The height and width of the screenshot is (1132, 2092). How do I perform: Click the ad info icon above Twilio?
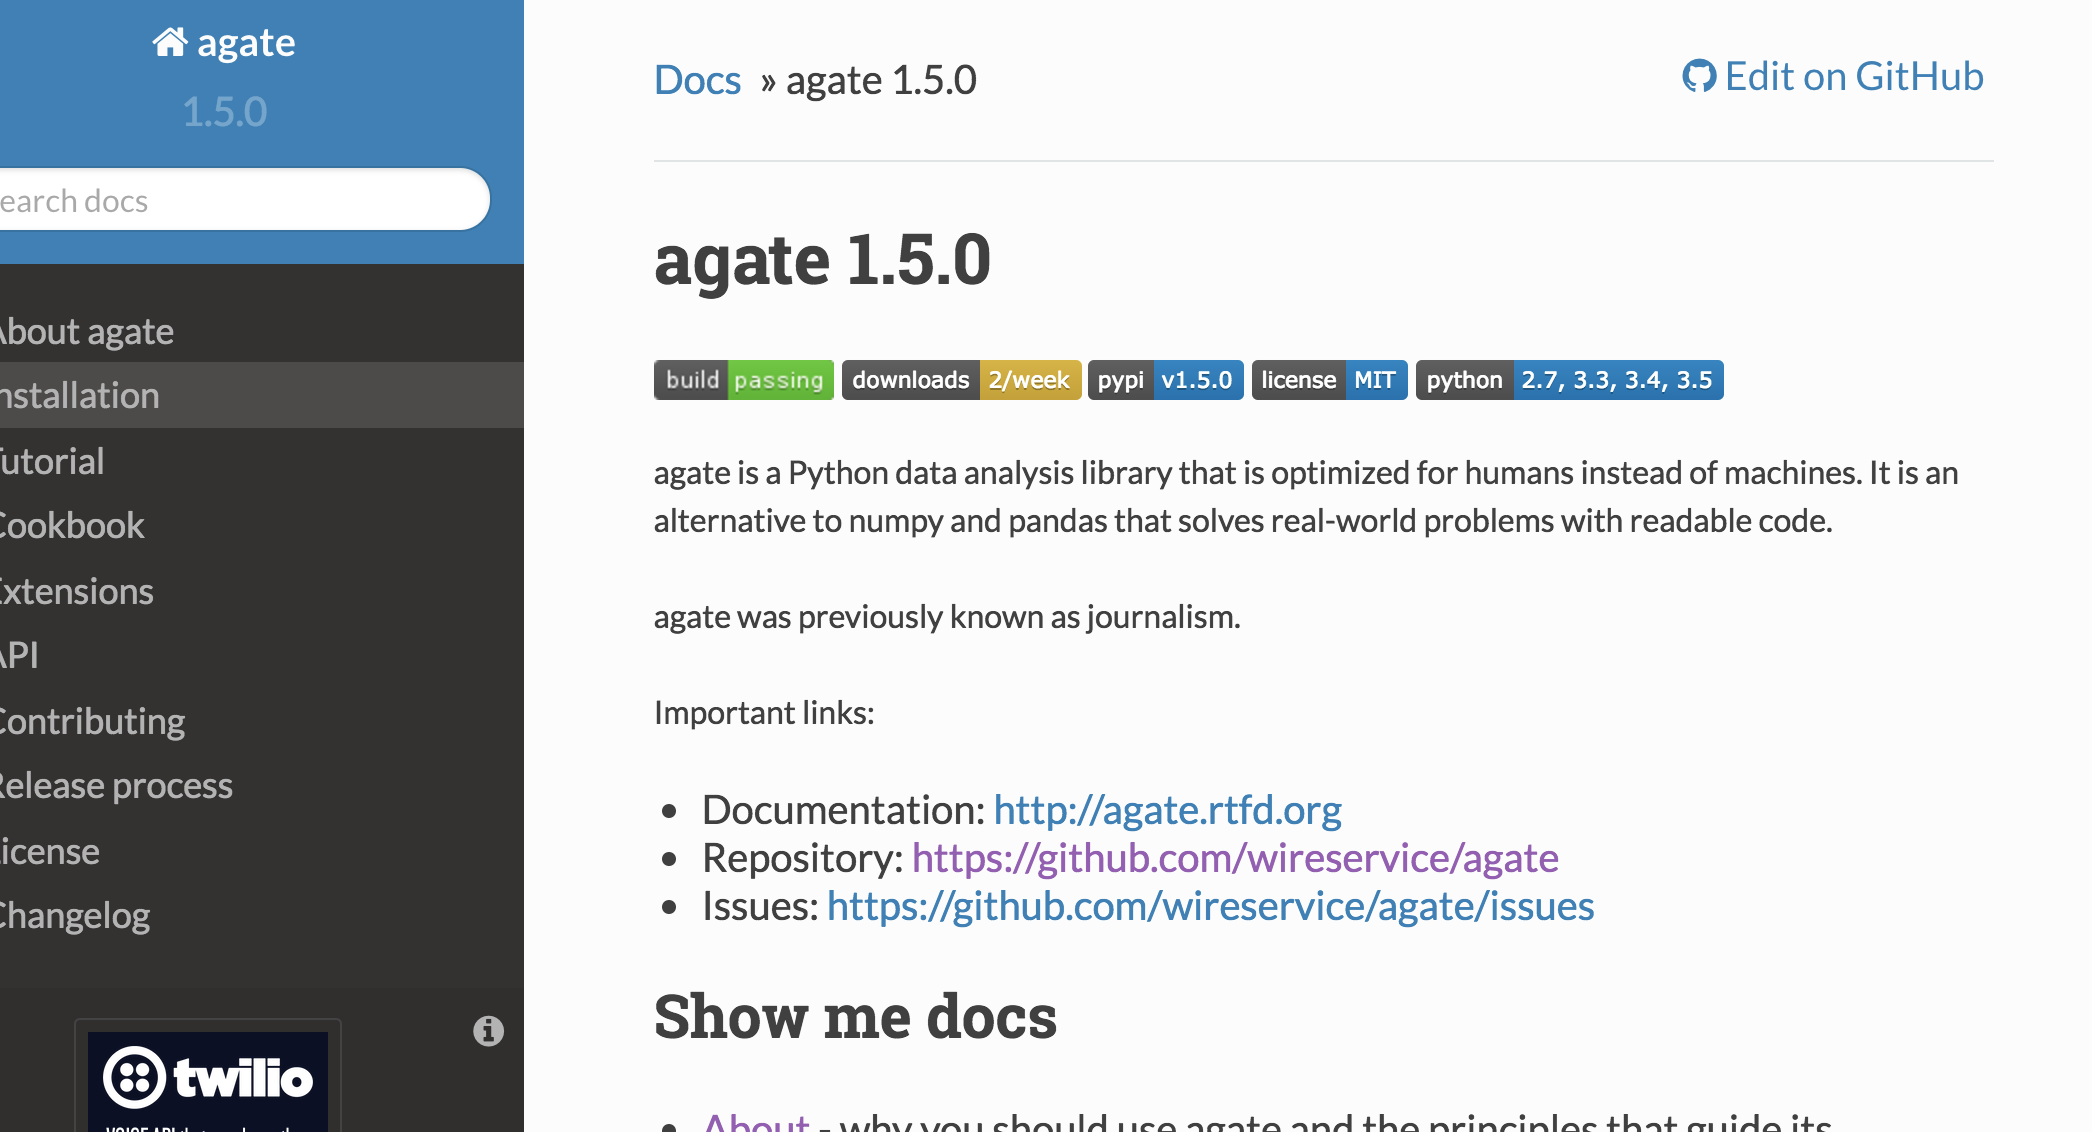[488, 1030]
